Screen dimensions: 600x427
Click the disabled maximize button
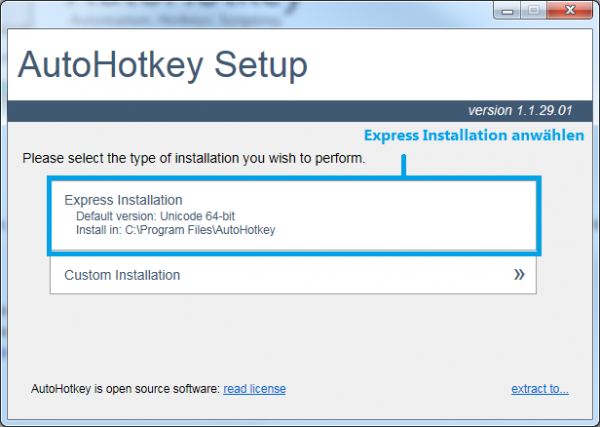(x=531, y=9)
